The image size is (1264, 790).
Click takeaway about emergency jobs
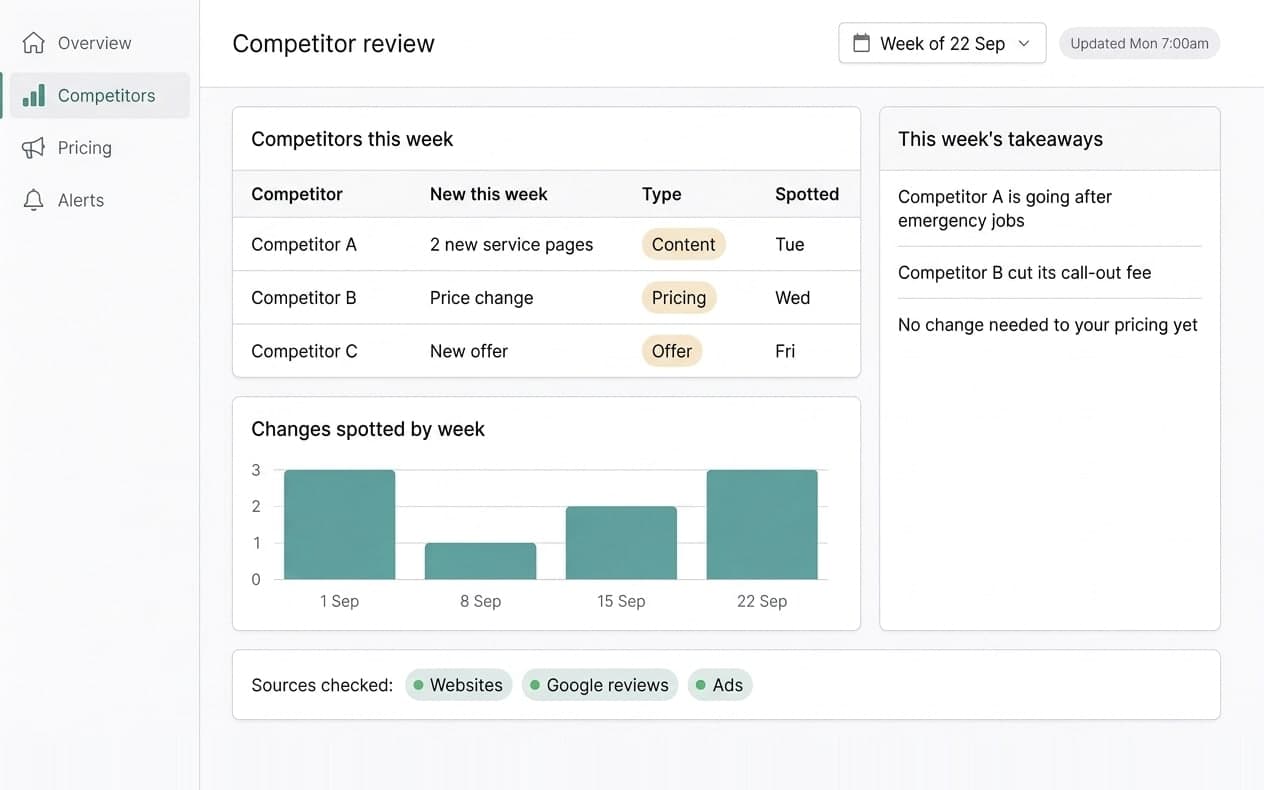pos(1005,209)
